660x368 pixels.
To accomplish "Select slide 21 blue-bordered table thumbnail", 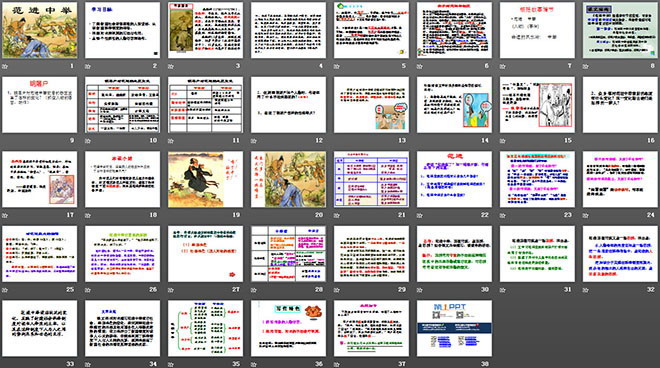I will pyautogui.click(x=371, y=179).
